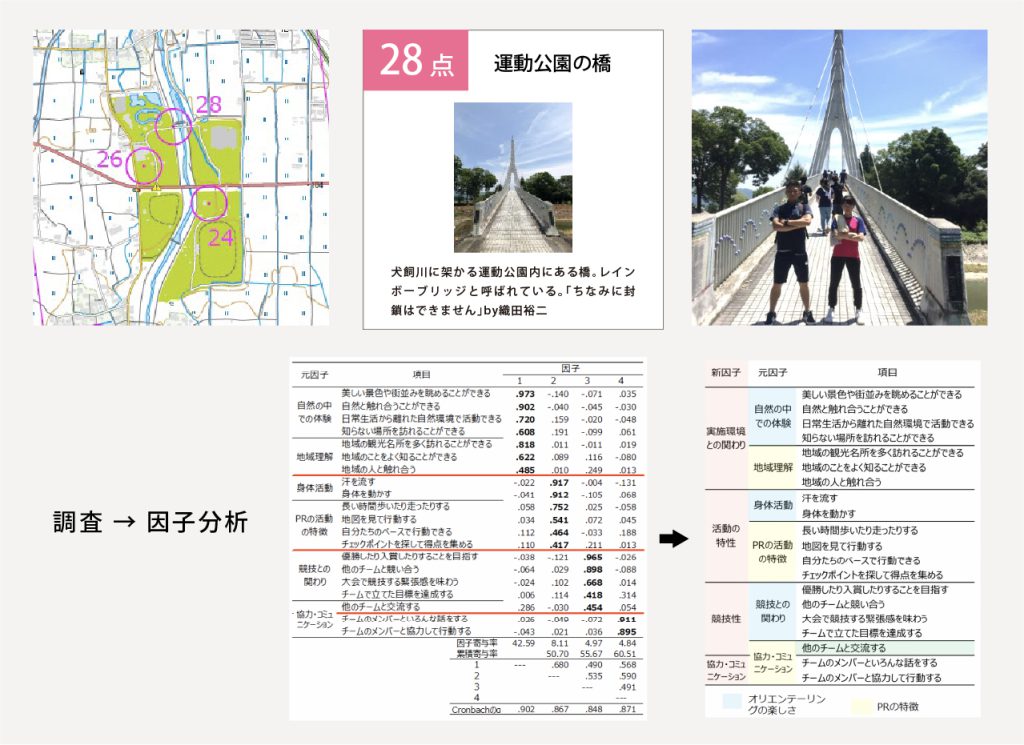Click the loading value '.668'
Viewport: 1024px width, 745px height.
pos(593,582)
